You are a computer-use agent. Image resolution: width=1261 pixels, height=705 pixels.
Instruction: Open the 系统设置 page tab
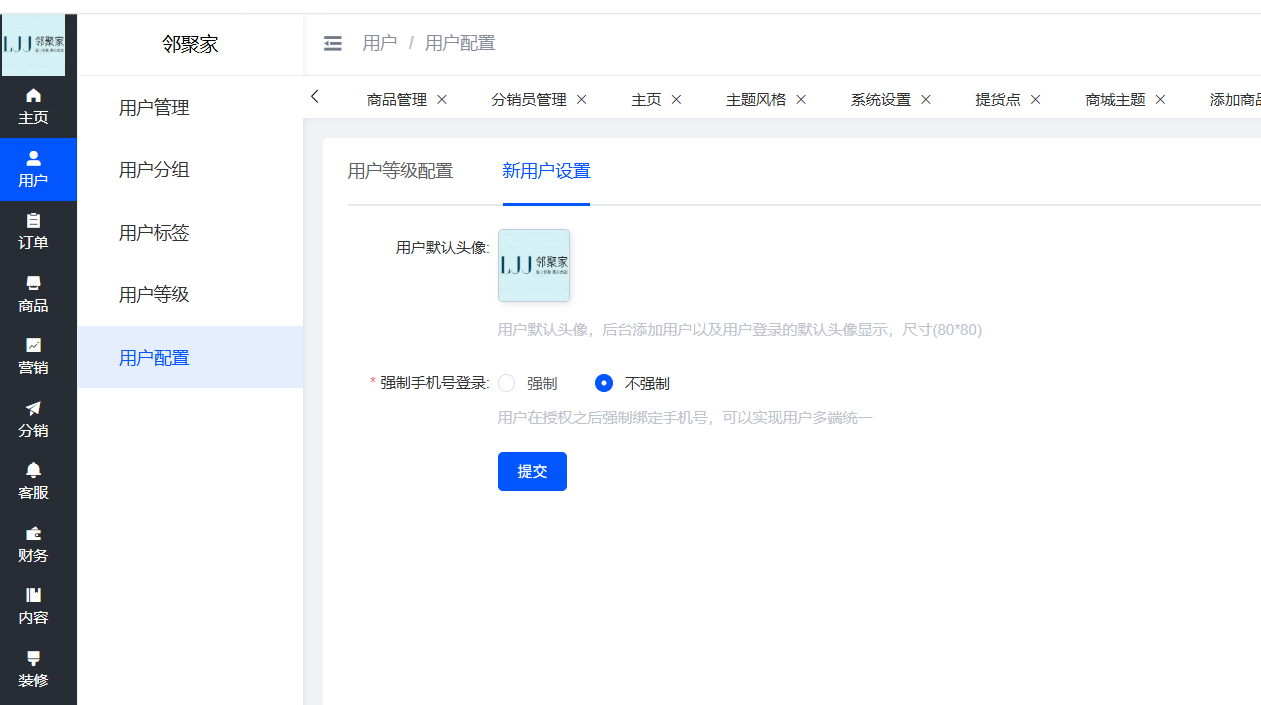881,99
